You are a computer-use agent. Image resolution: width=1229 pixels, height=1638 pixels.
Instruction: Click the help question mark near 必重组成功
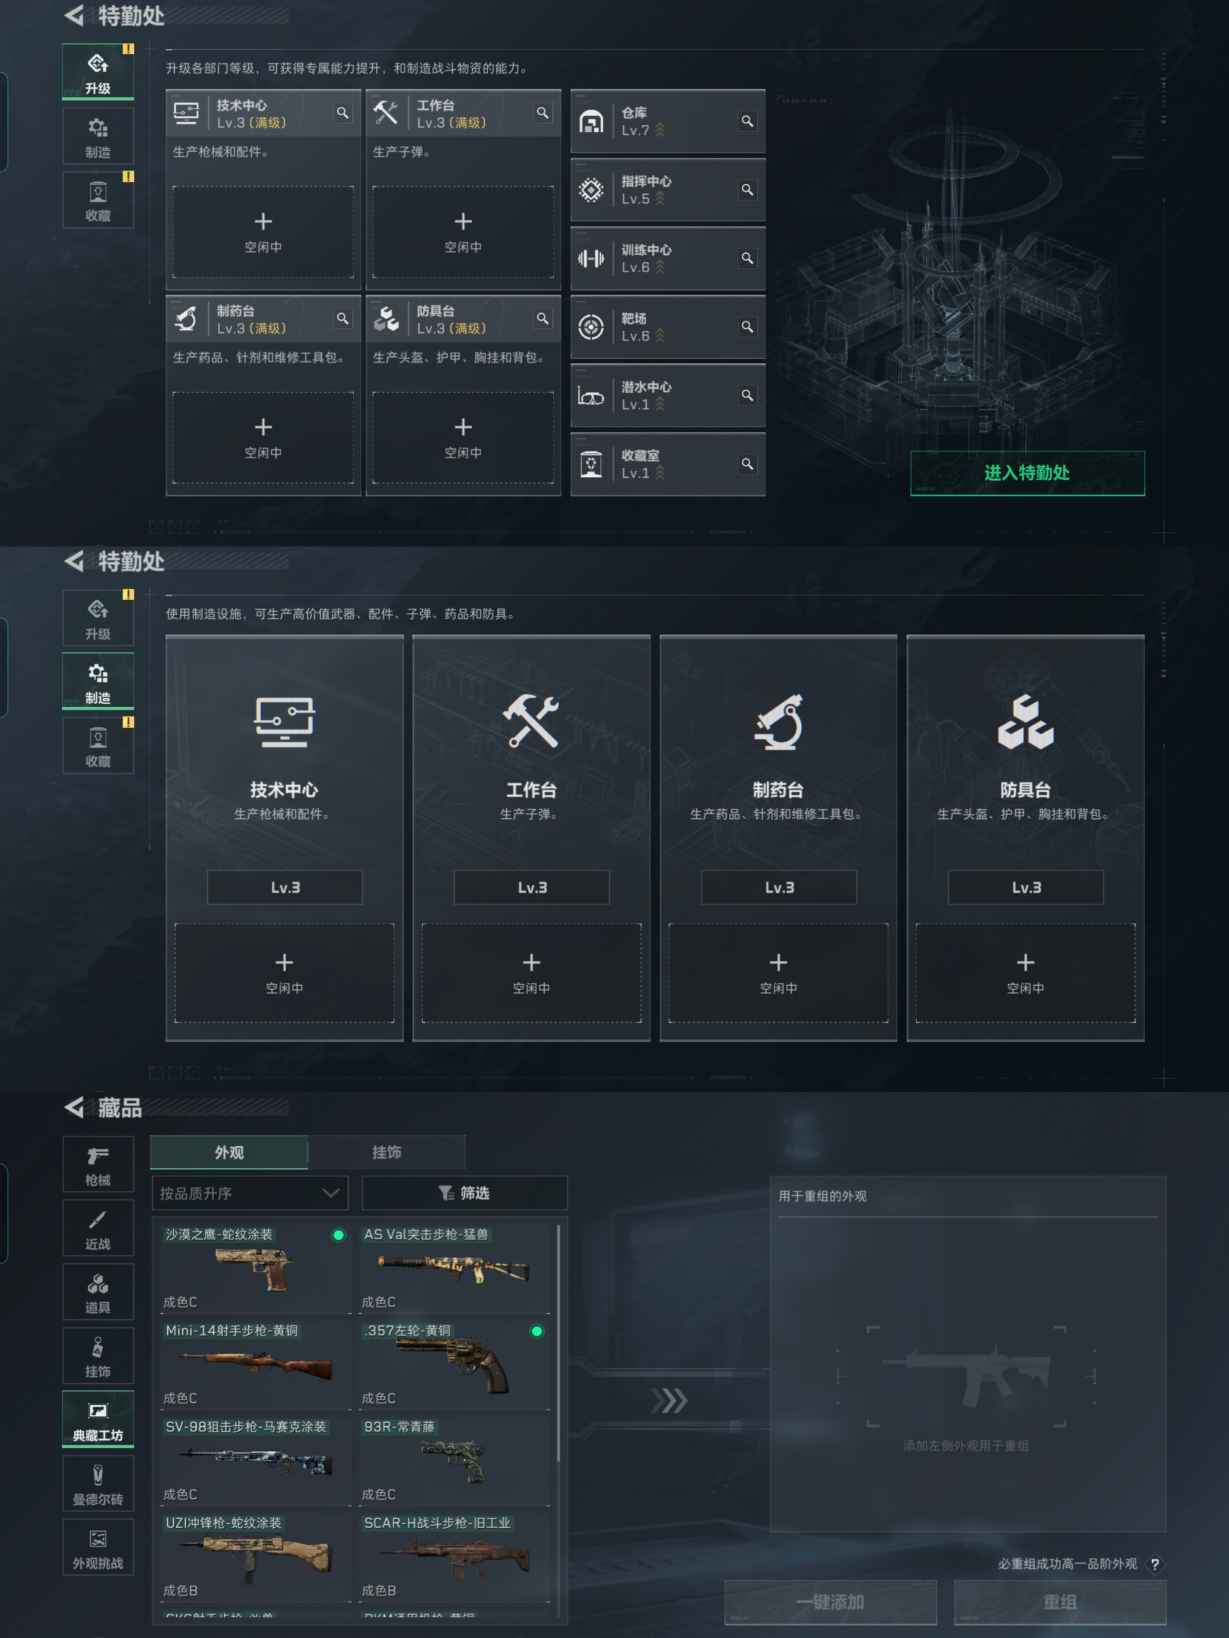point(1155,1564)
